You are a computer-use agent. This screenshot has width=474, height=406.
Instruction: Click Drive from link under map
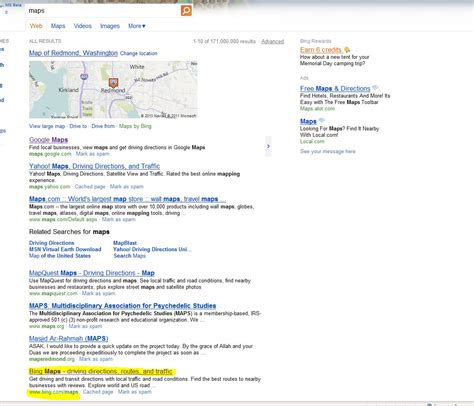103,126
